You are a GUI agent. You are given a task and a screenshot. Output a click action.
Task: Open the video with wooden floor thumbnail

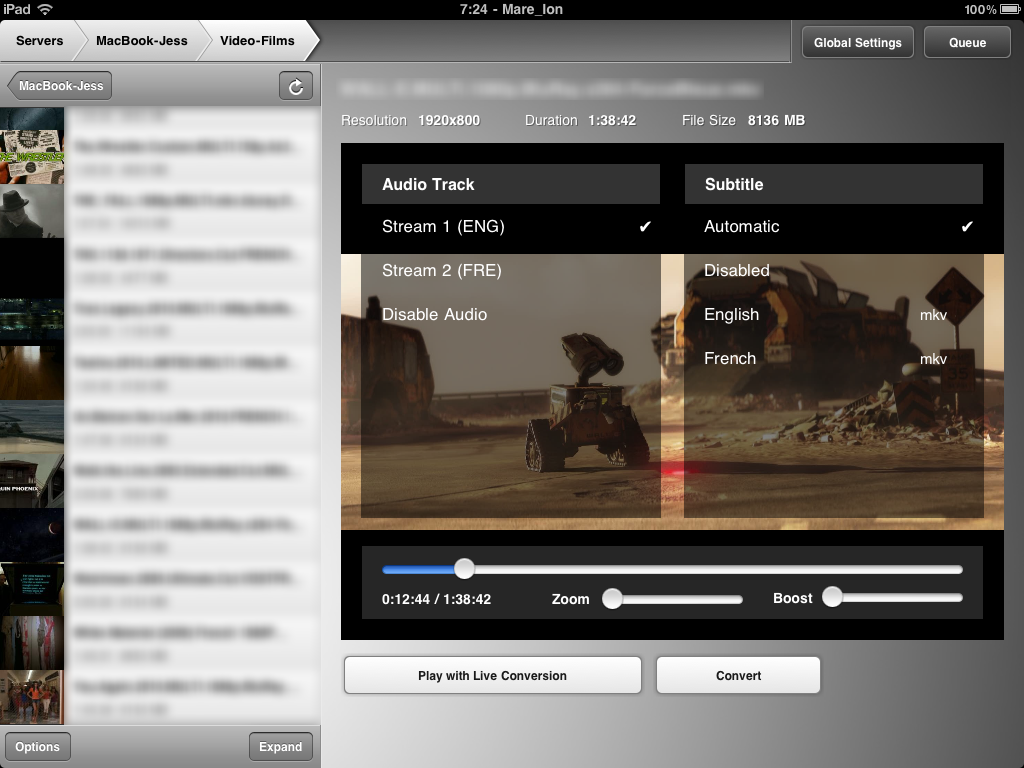pyautogui.click(x=32, y=372)
